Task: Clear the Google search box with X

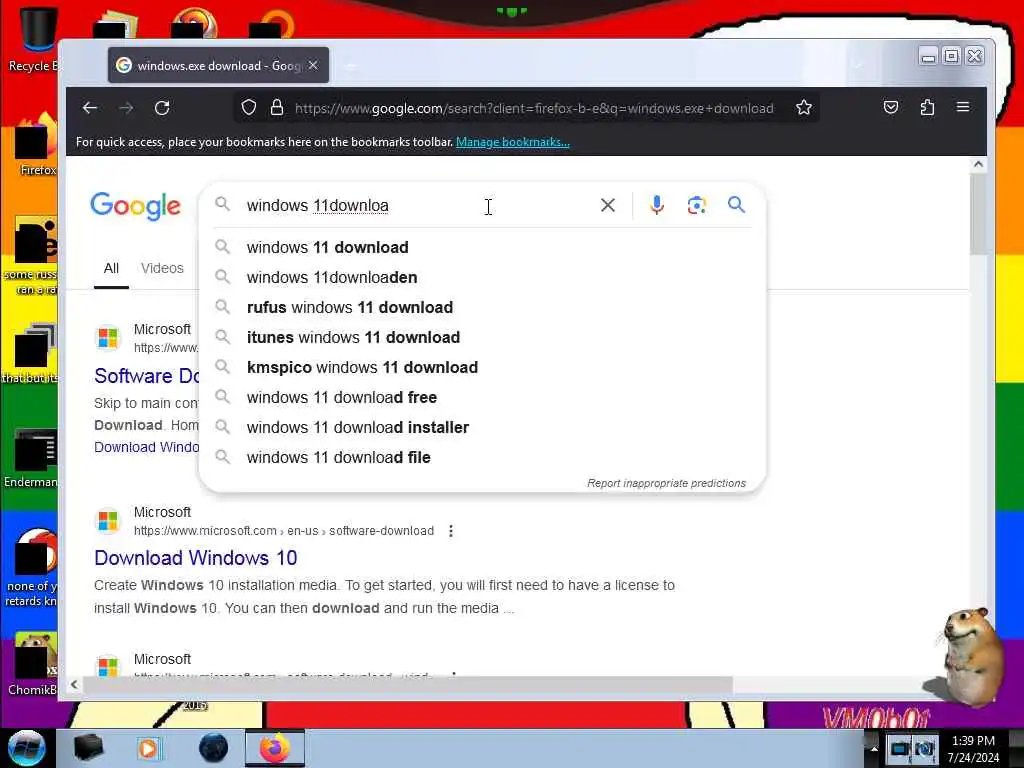Action: [x=607, y=205]
